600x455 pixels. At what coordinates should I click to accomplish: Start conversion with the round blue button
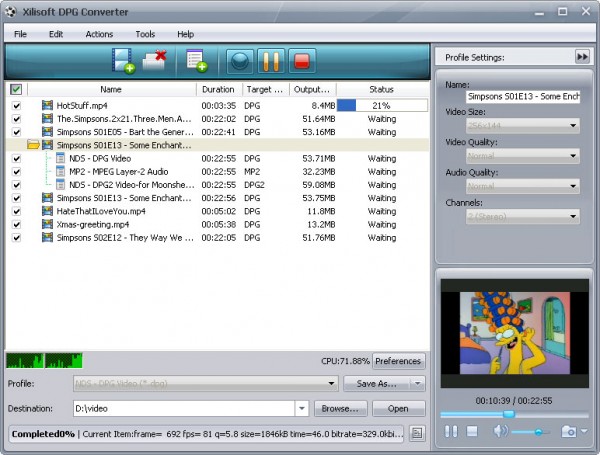(x=239, y=61)
